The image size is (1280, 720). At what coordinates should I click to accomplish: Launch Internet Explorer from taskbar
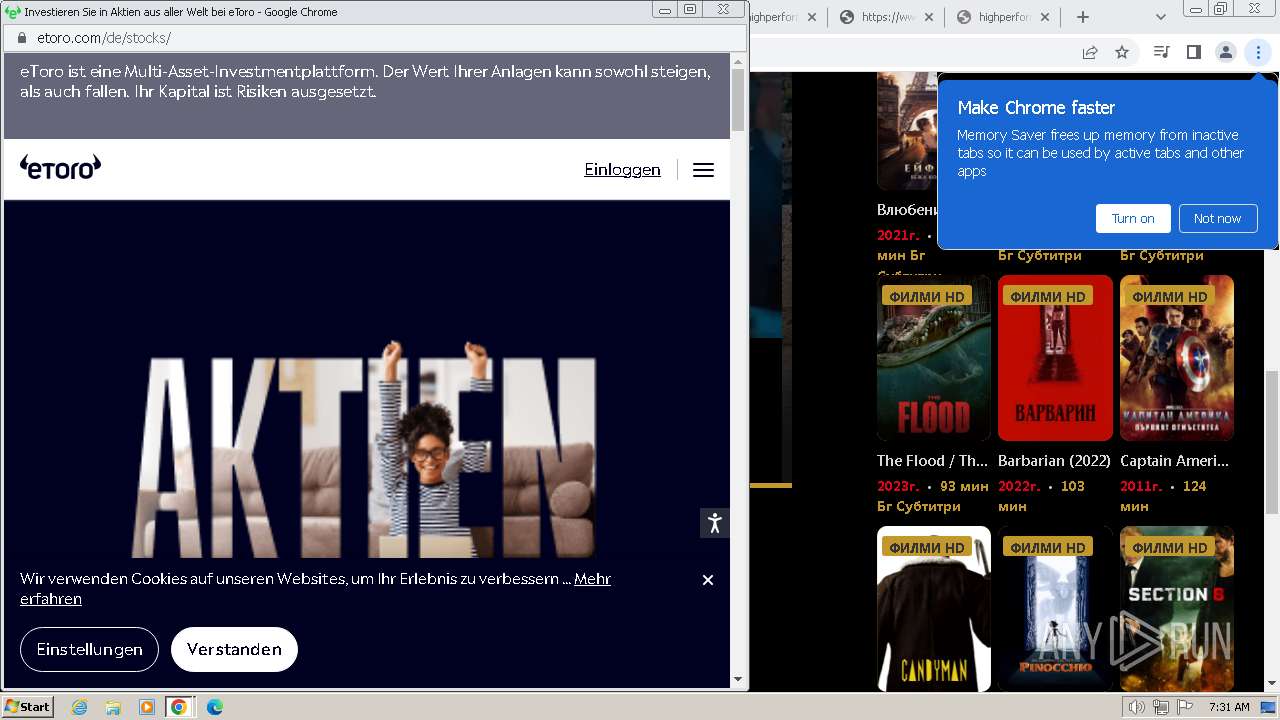(79, 707)
